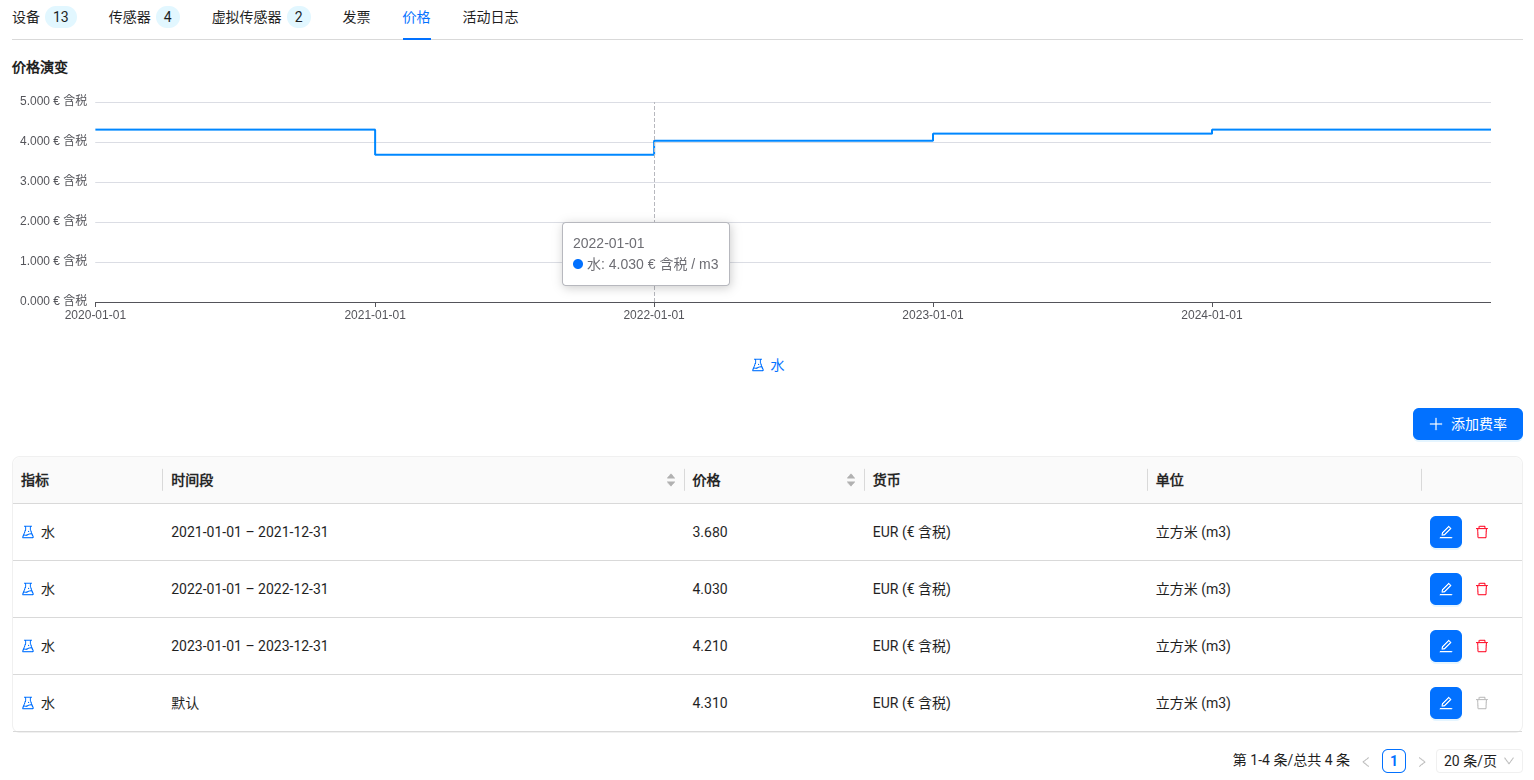The height and width of the screenshot is (780, 1534).
Task: Click water flask icon in the 4.210 row
Action: (28, 646)
